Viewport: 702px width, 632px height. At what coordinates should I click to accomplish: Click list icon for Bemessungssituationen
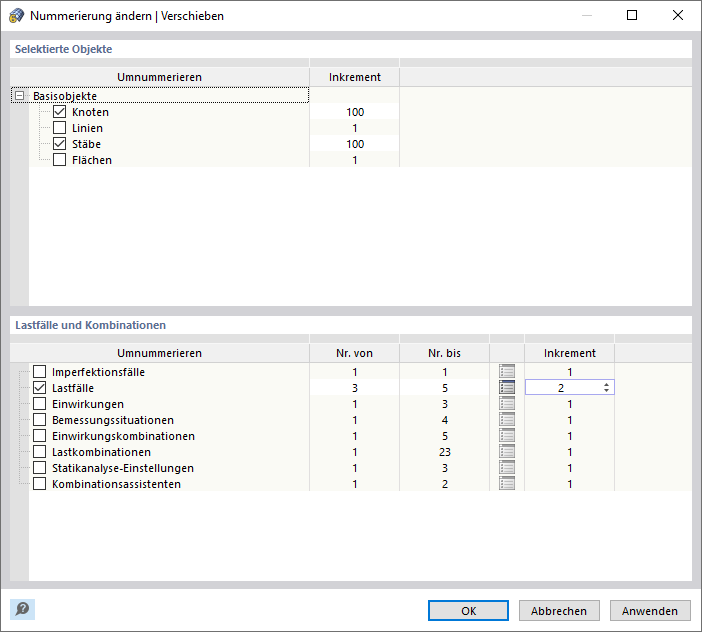tap(507, 420)
